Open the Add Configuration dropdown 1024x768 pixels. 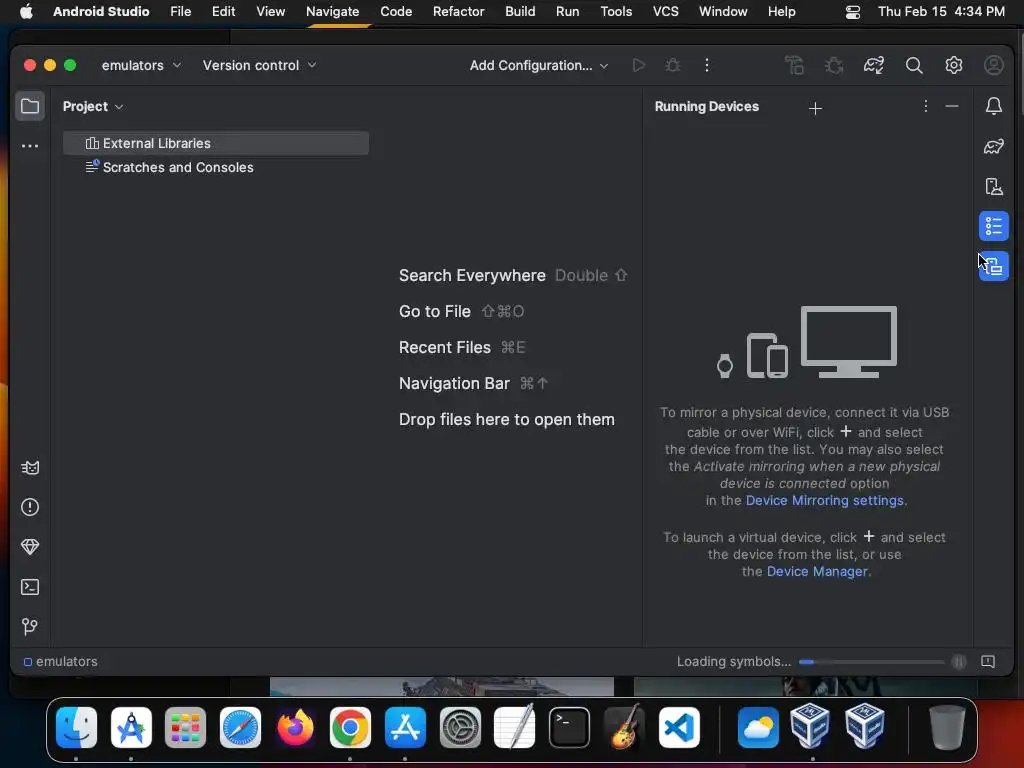coord(539,65)
